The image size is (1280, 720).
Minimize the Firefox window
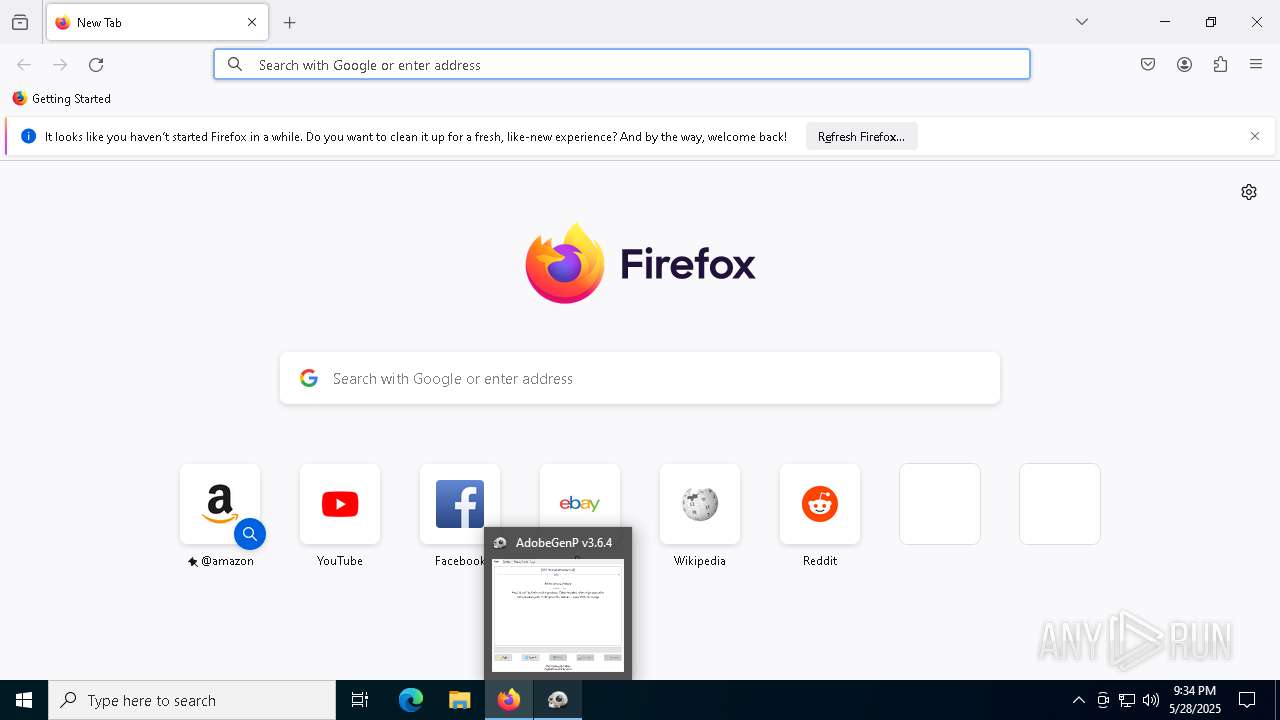click(1165, 22)
